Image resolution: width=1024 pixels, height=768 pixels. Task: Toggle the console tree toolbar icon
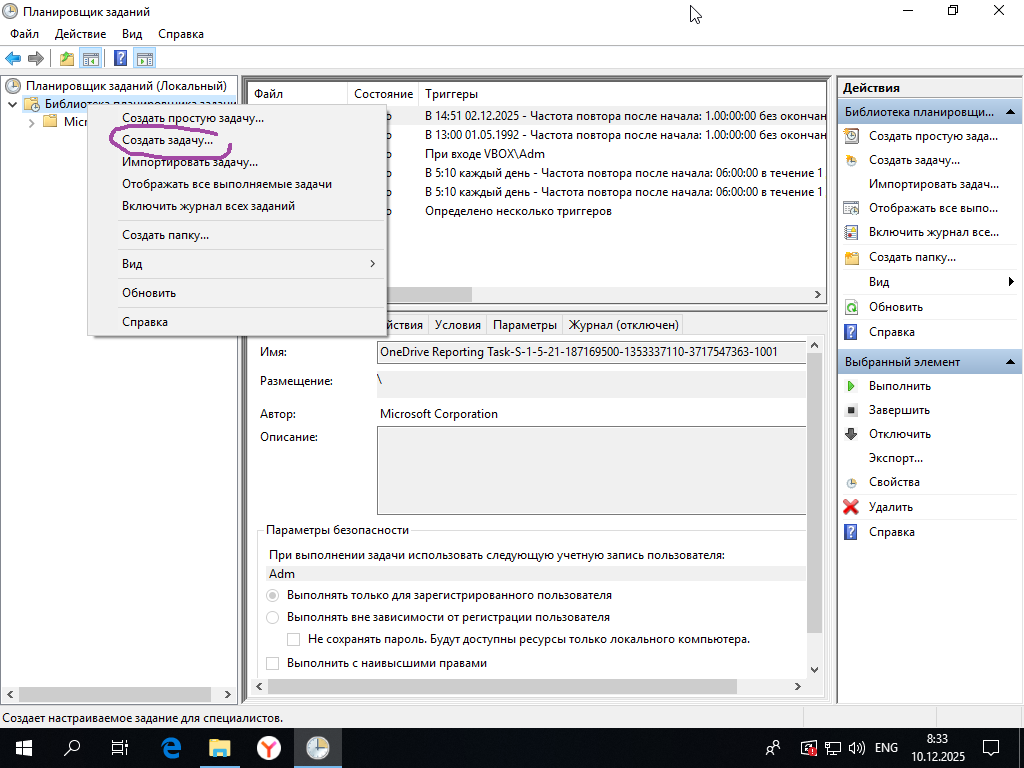(90, 58)
